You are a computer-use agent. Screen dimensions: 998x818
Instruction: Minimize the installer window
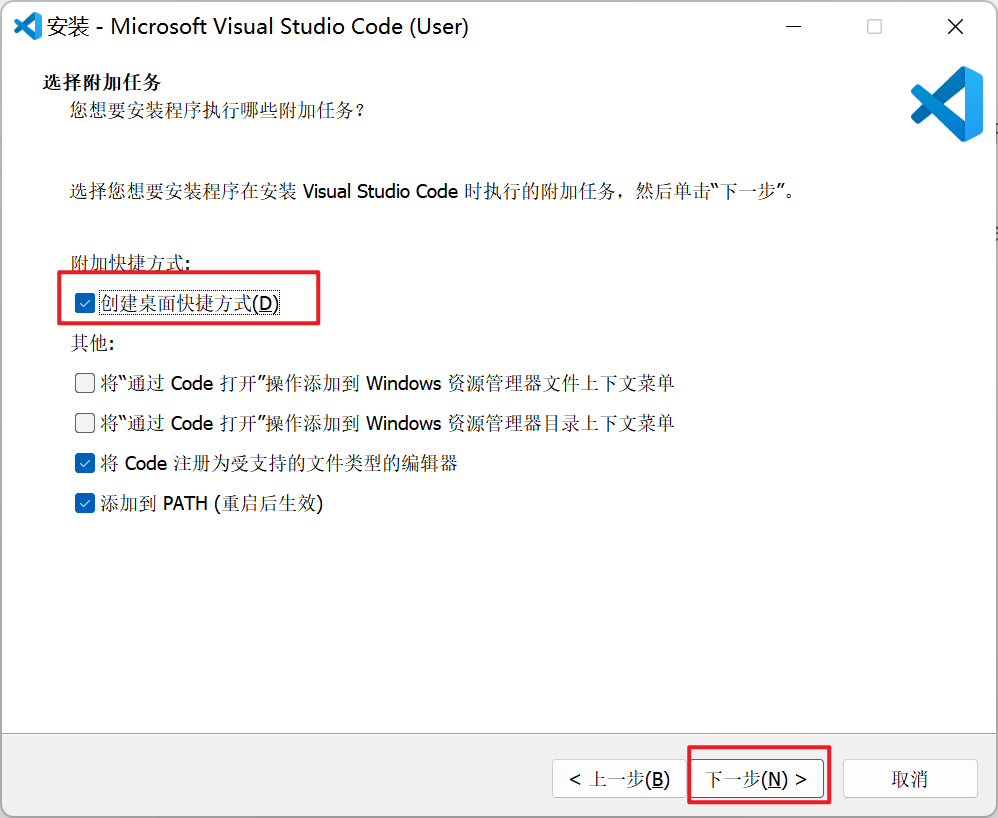click(793, 27)
